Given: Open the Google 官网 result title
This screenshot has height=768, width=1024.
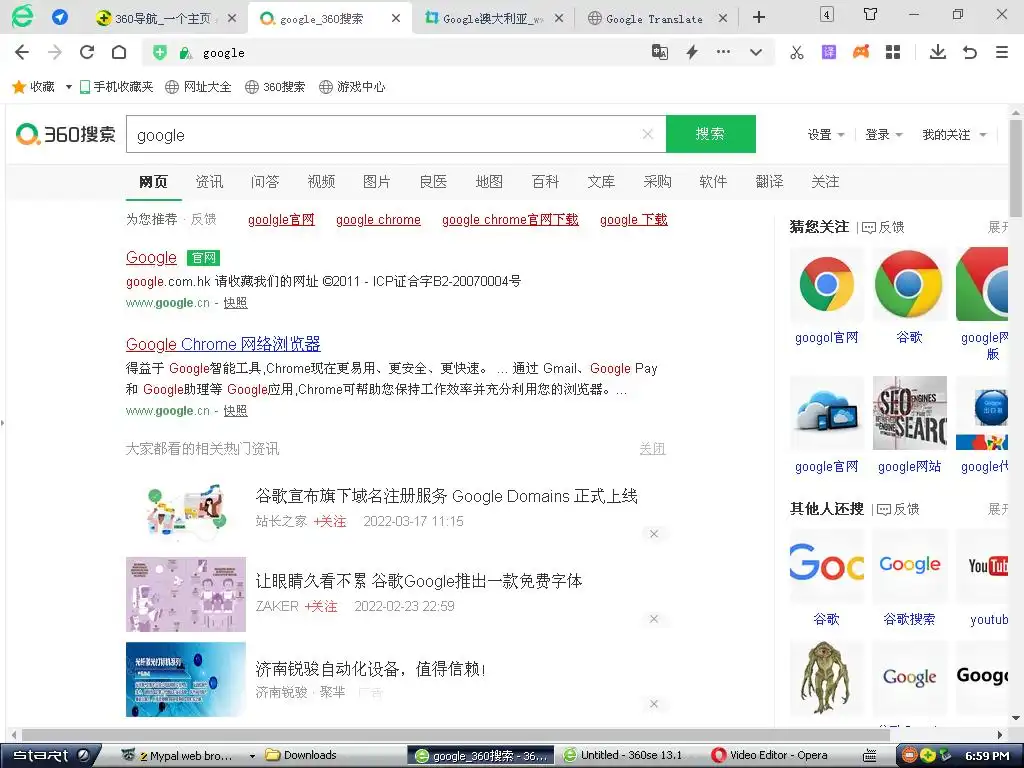Looking at the screenshot, I should pyautogui.click(x=151, y=257).
